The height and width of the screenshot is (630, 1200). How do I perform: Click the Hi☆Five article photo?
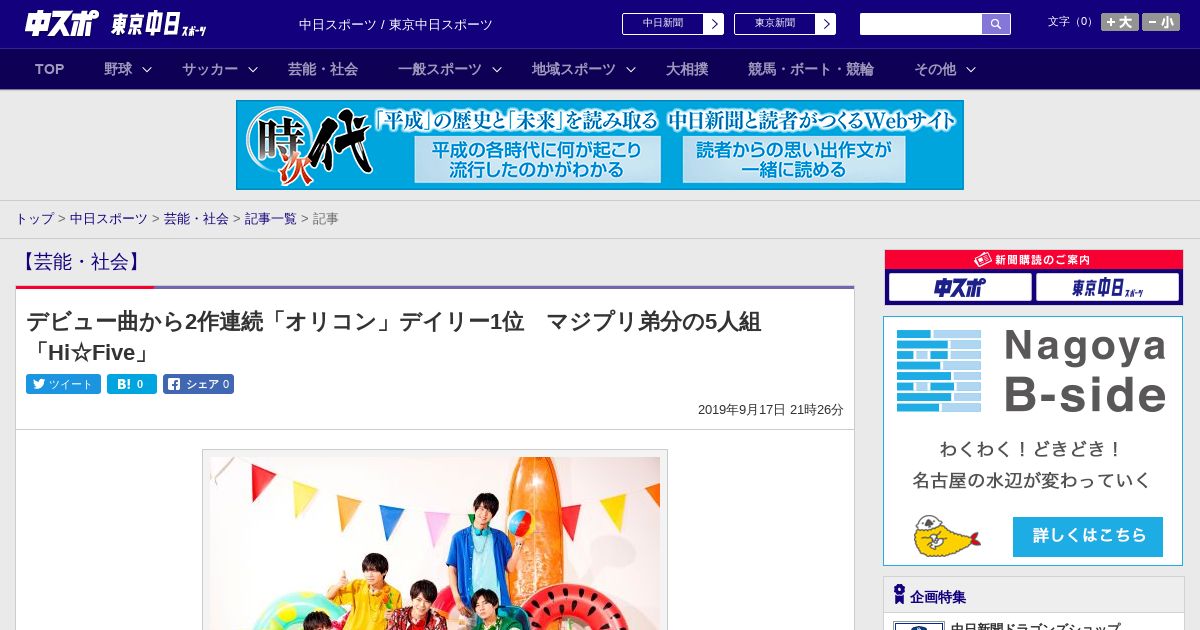pos(435,543)
